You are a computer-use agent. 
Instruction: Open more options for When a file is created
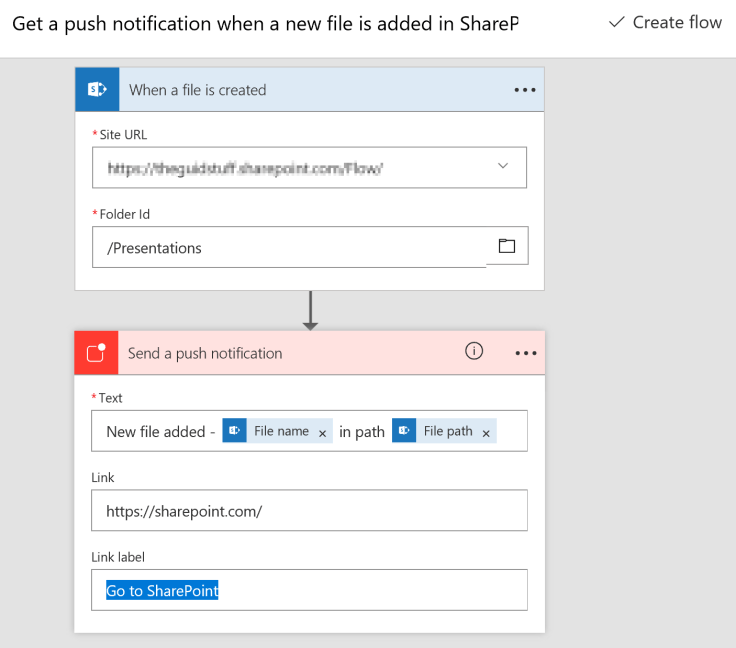click(x=524, y=90)
